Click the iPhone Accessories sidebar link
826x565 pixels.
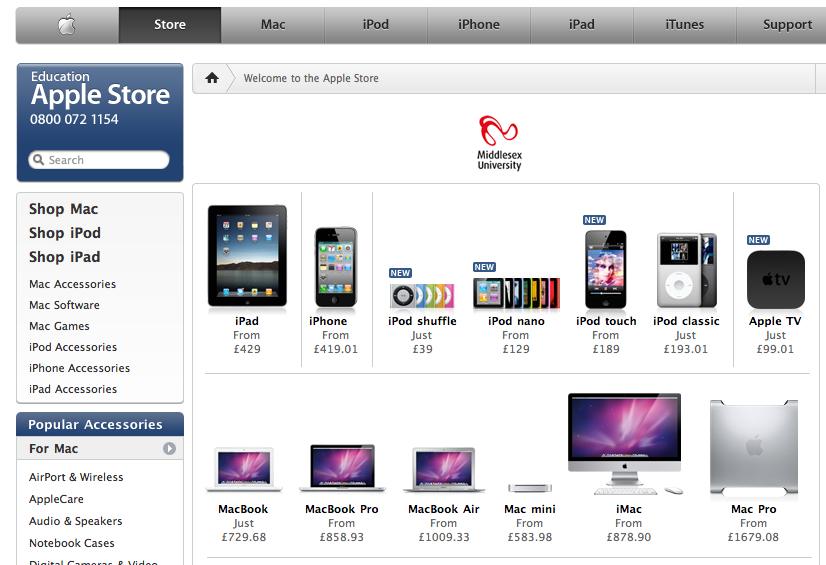[x=80, y=368]
